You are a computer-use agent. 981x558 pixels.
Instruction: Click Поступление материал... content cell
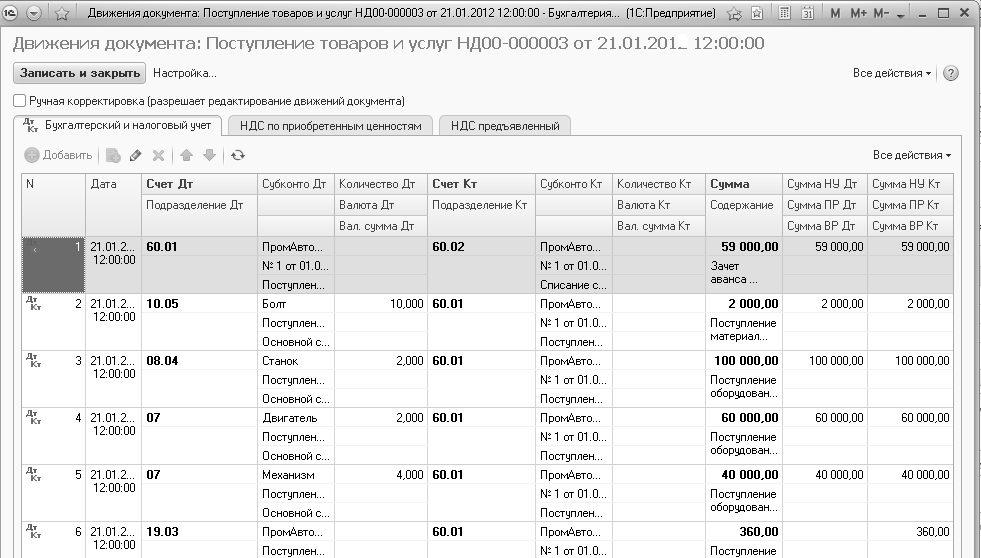[x=744, y=330]
